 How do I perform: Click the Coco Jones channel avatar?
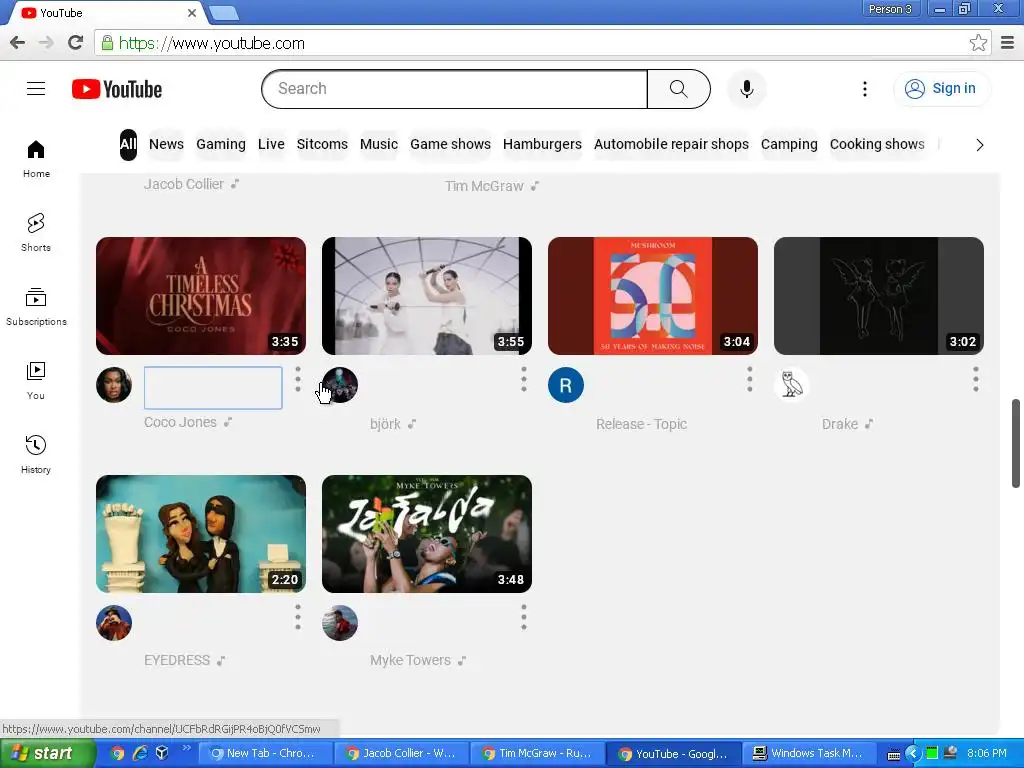(114, 385)
